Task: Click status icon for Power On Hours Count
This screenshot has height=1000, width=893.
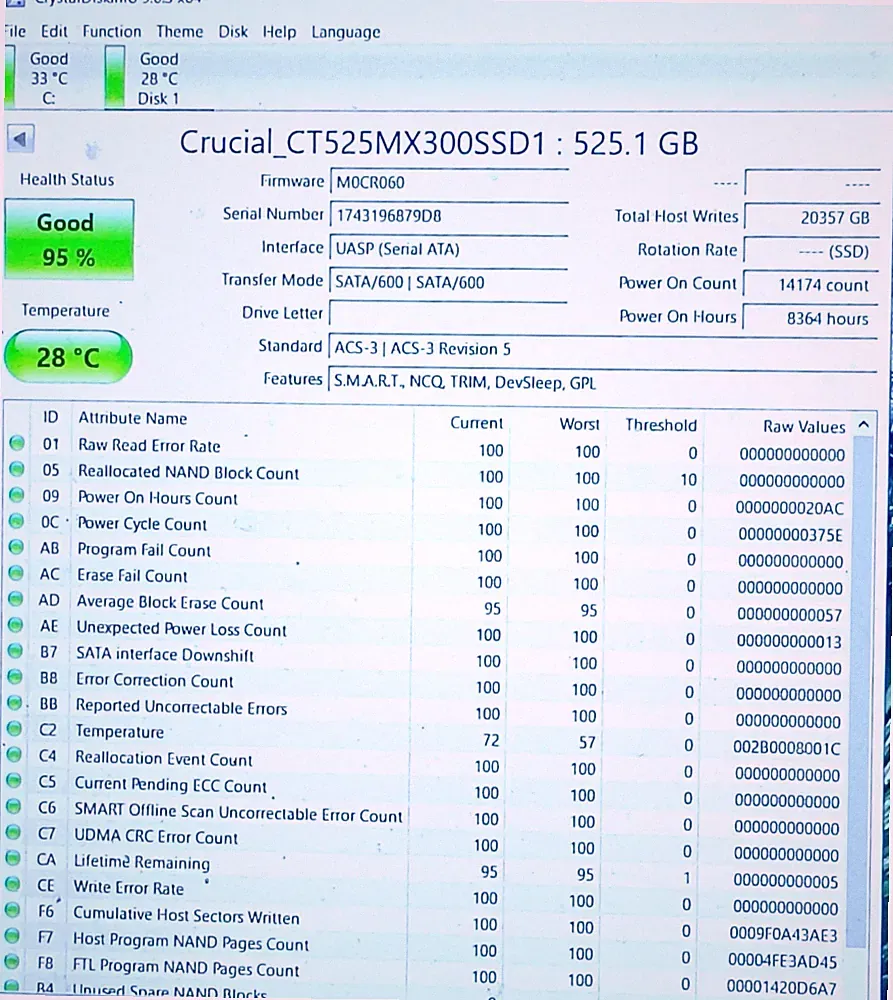Action: (17, 496)
